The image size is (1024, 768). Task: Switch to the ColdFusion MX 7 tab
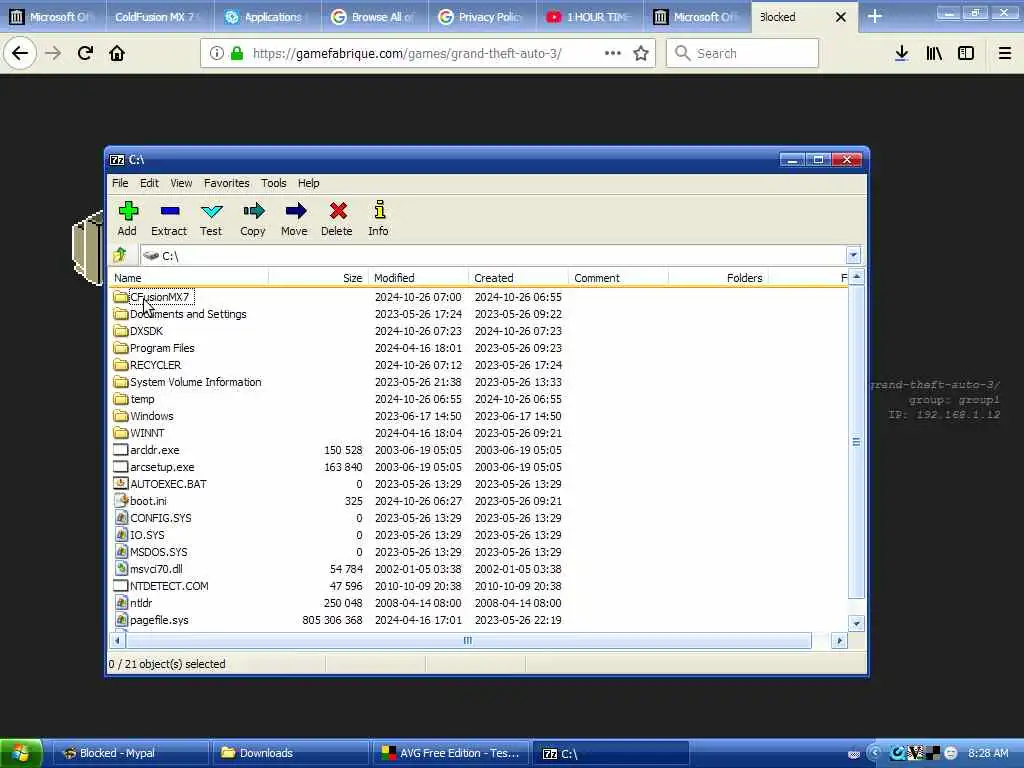tap(159, 17)
